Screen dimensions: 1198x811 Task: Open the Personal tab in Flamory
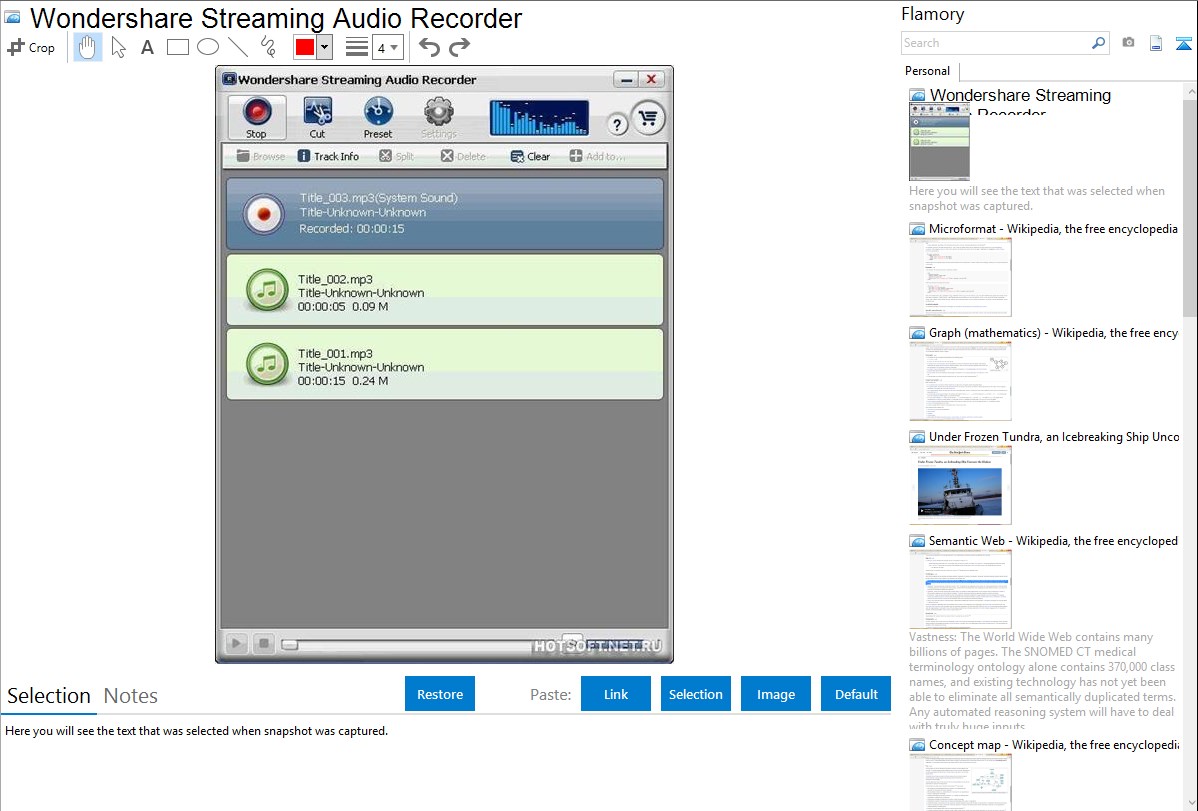click(928, 71)
